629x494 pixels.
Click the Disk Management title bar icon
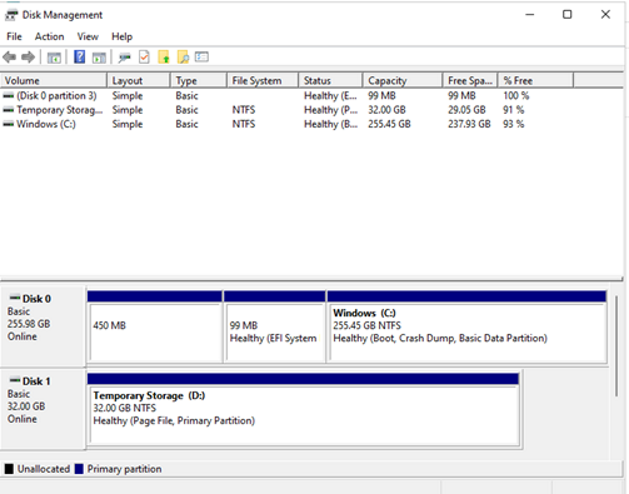tap(11, 15)
